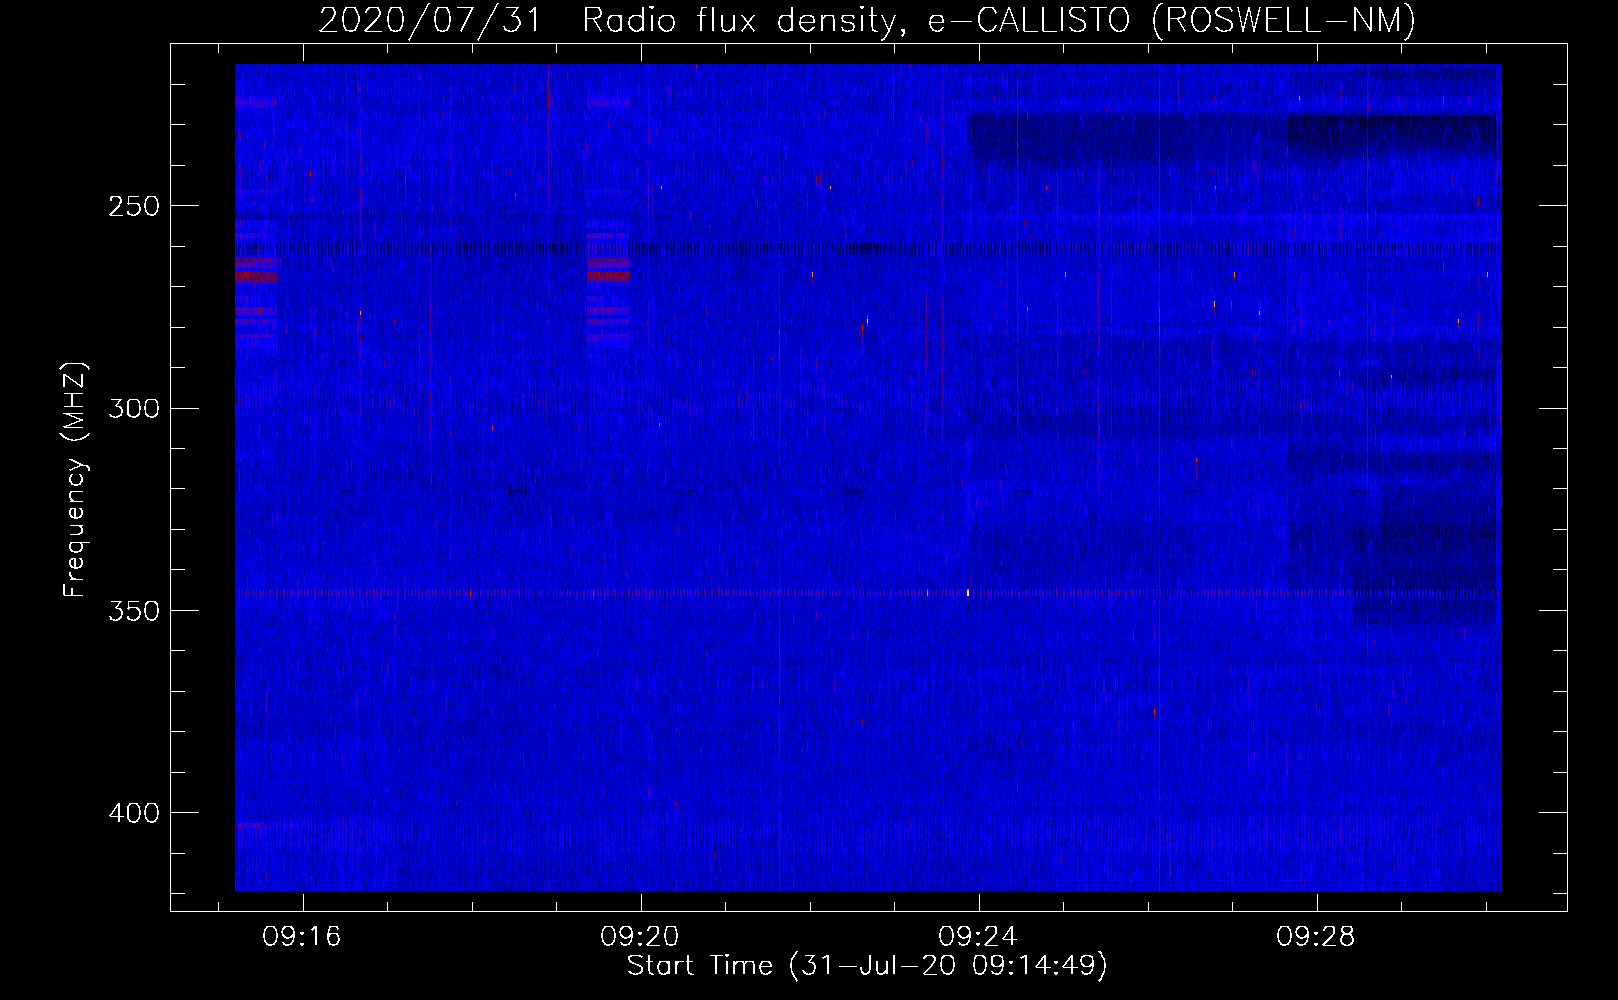The width and height of the screenshot is (1618, 1000).
Task: Click the 09:28 time tick label
Action: (1316, 936)
